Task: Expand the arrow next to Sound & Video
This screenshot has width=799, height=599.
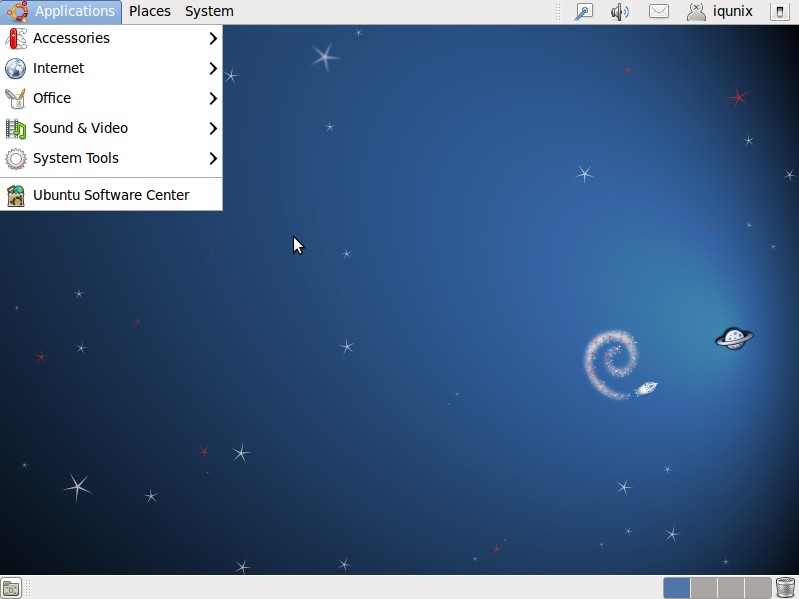Action: (x=213, y=128)
